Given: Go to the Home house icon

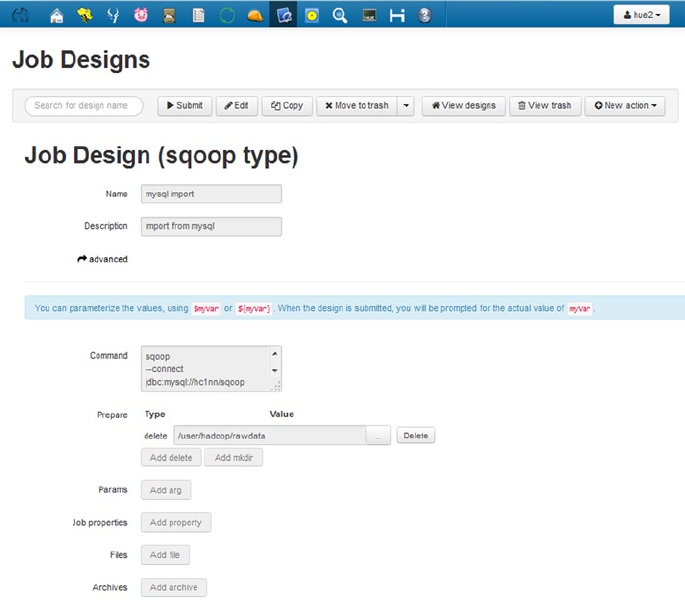Looking at the screenshot, I should coord(56,16).
